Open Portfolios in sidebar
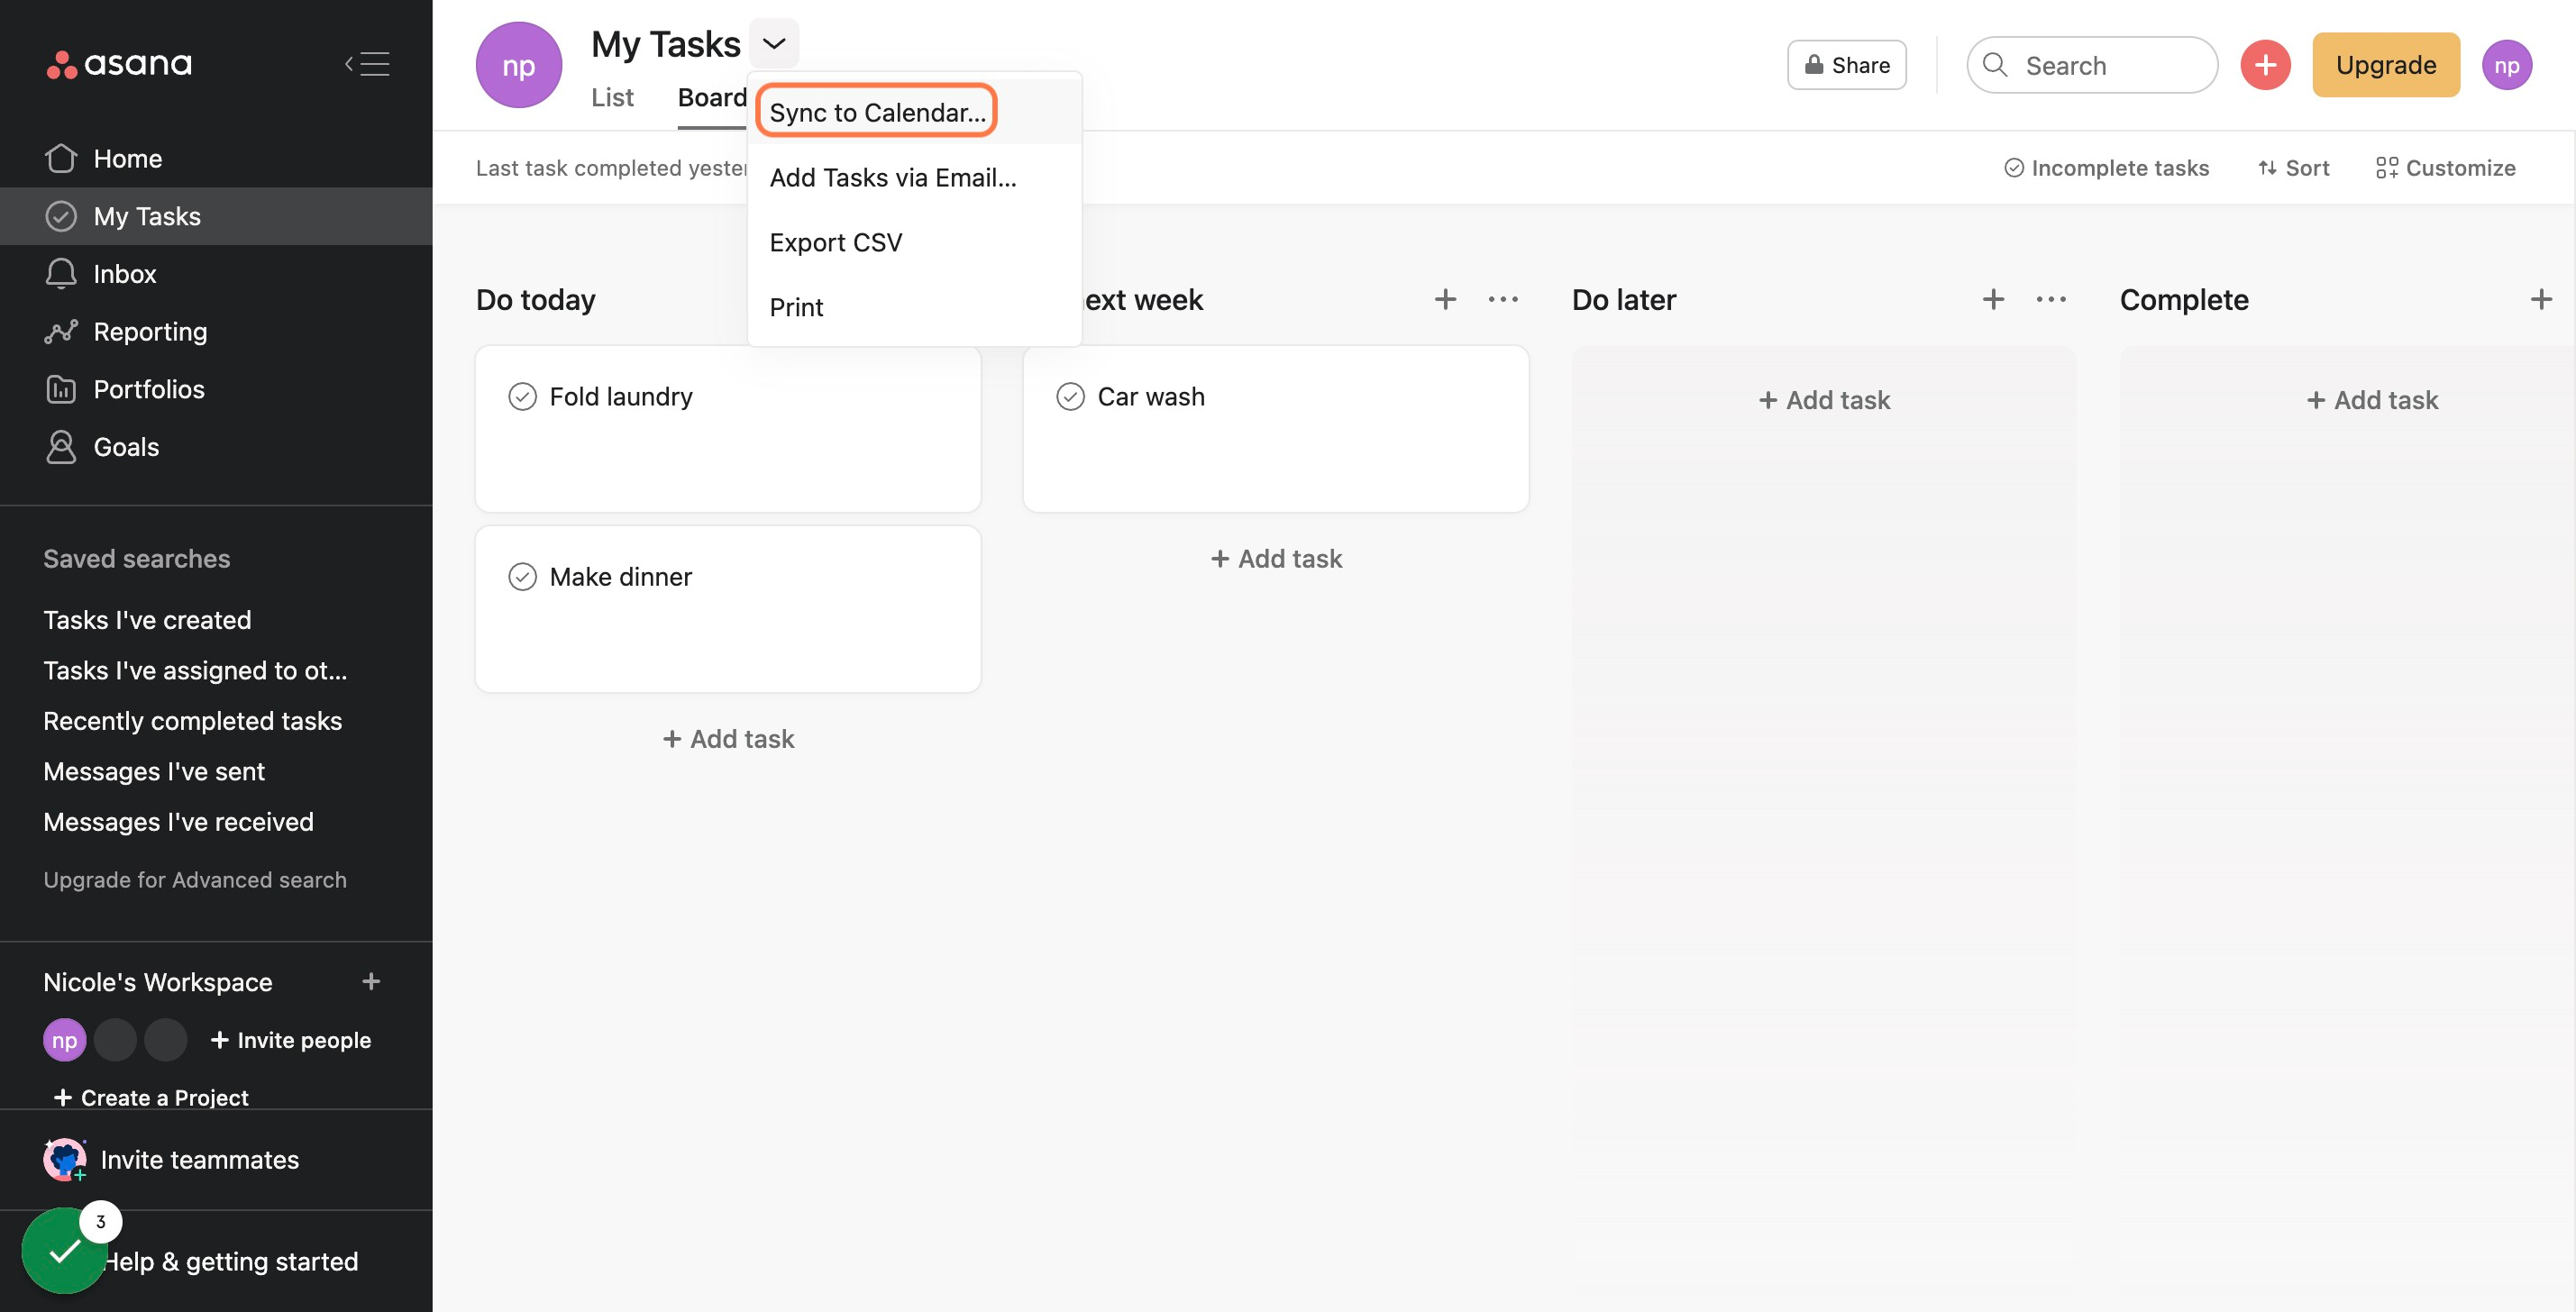This screenshot has height=1312, width=2576. [216, 389]
